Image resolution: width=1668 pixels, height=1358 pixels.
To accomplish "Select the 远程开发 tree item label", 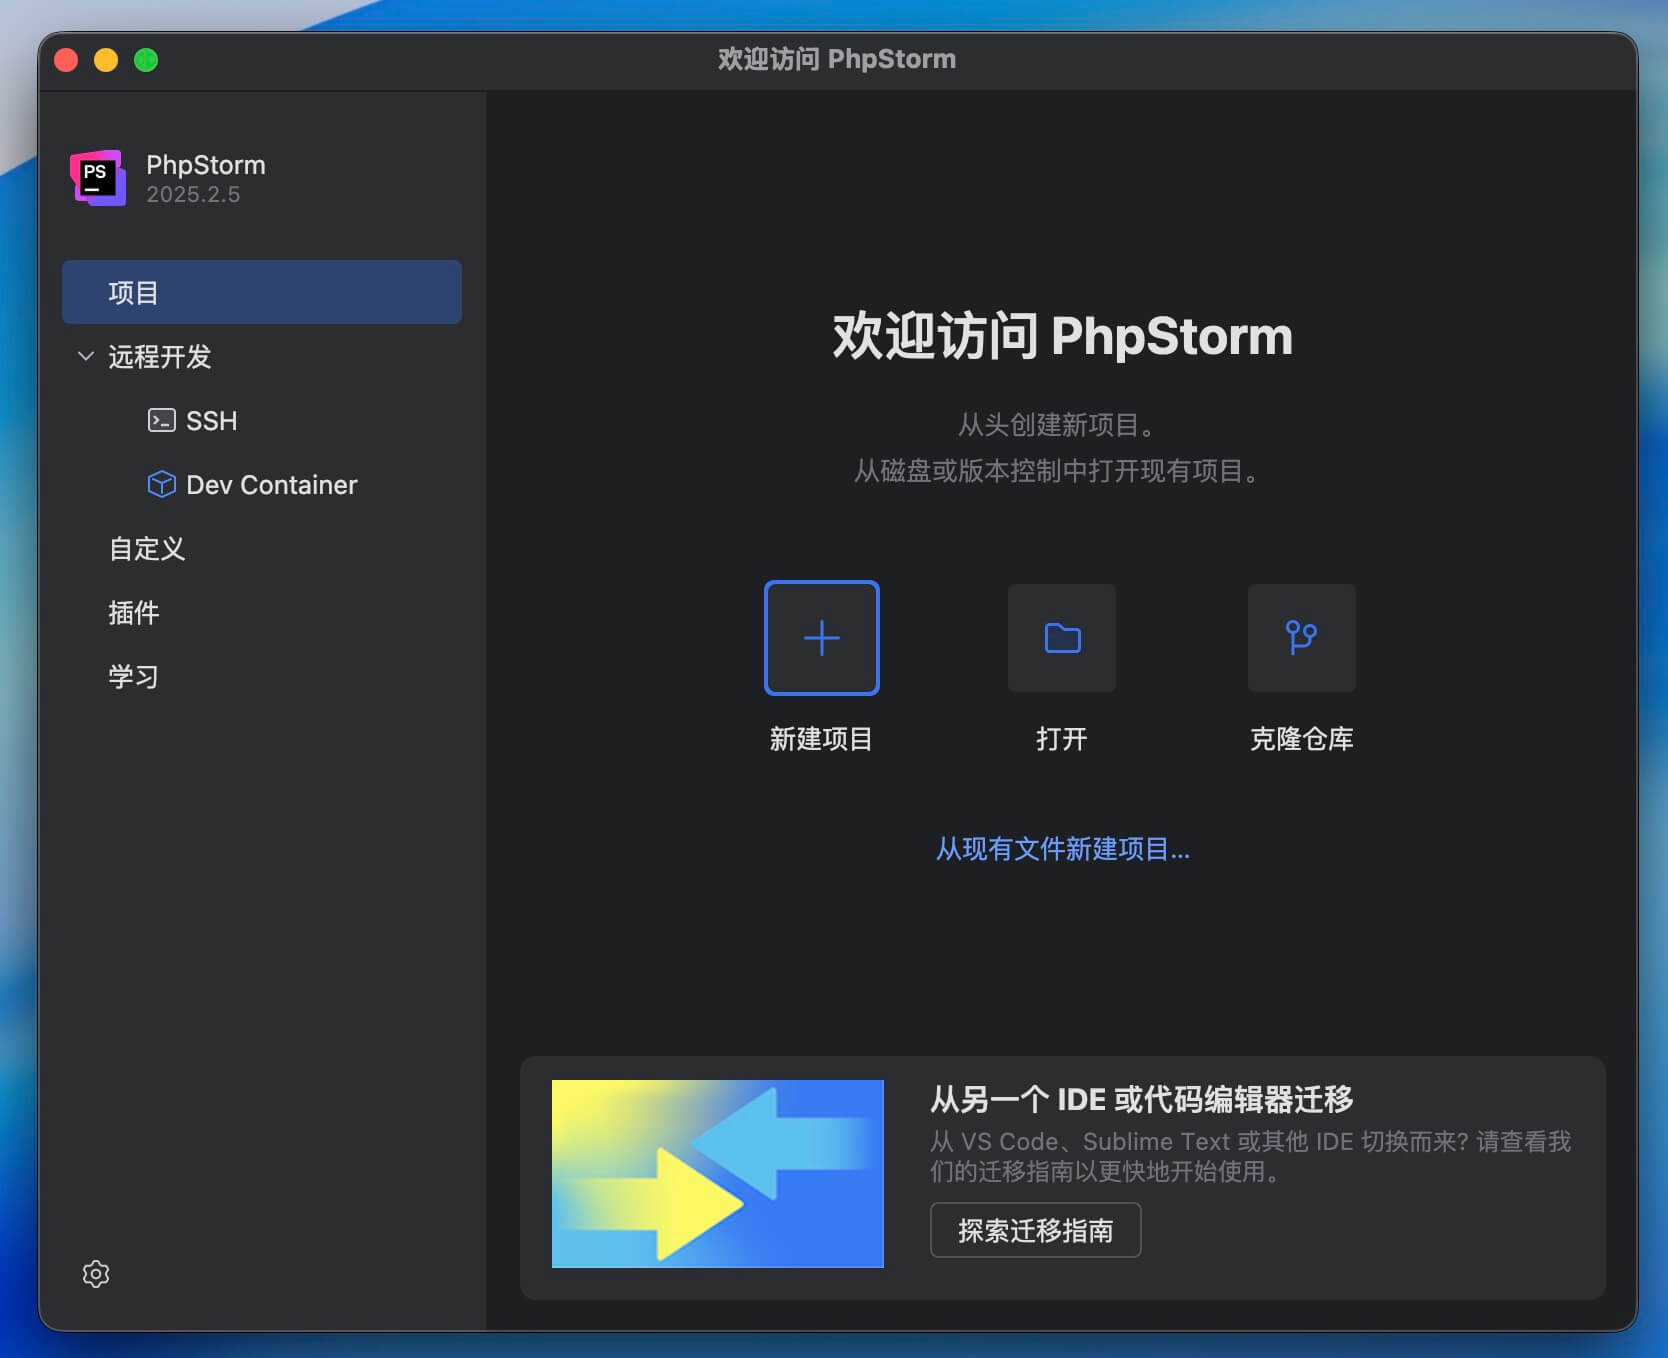I will tap(160, 357).
